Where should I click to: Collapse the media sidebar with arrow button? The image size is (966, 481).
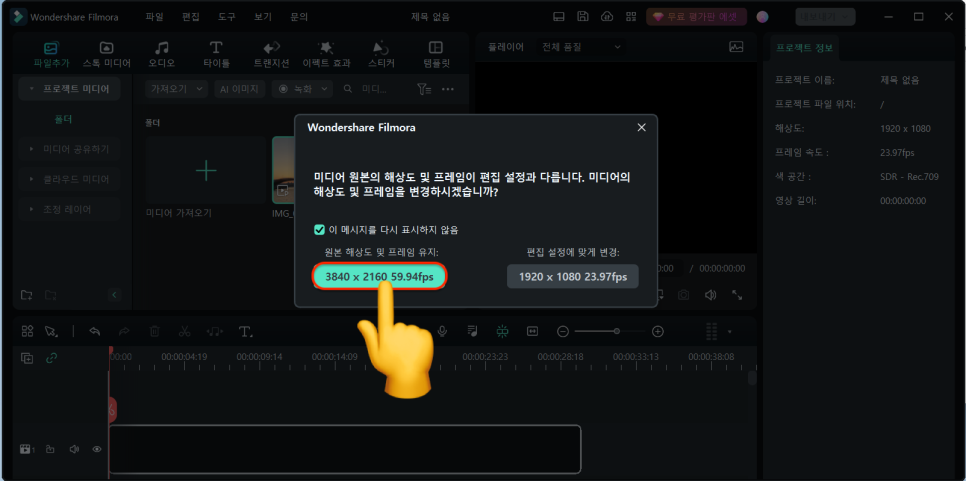114,295
